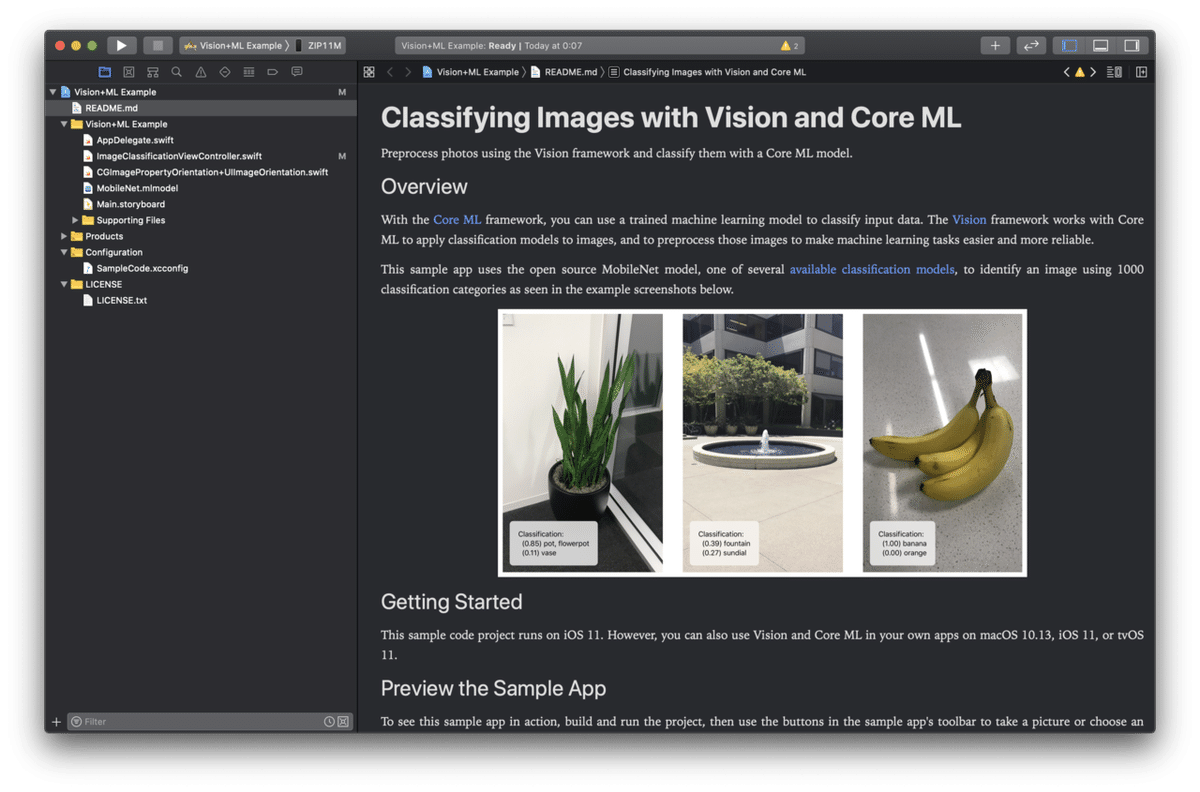The image size is (1200, 792).
Task: Open Vision+ML Example jump bar segment
Action: coord(470,72)
